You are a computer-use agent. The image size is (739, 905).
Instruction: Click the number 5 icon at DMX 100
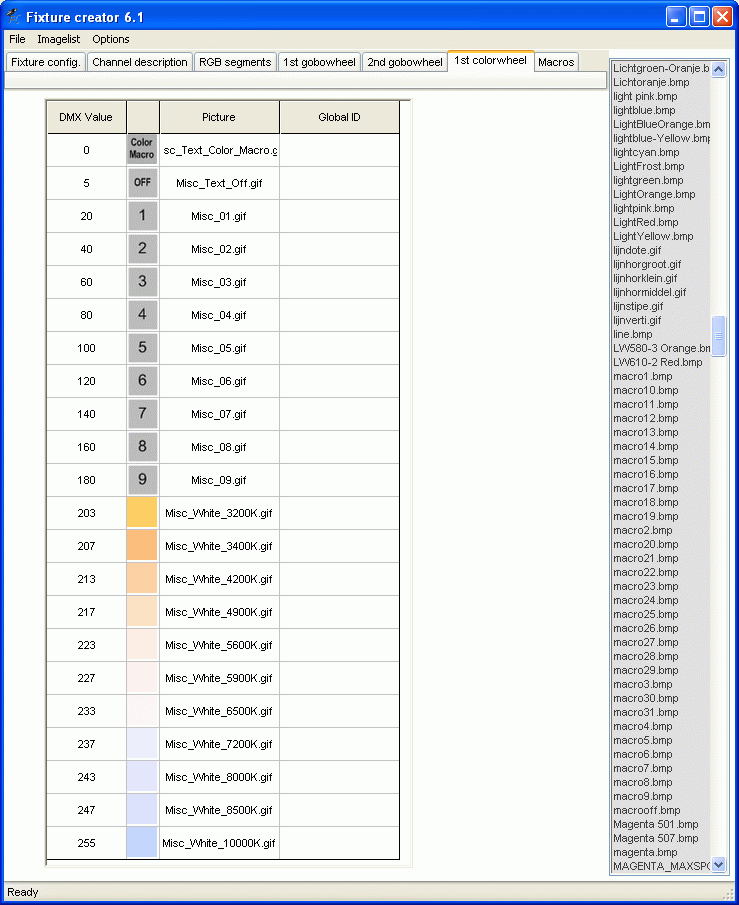(142, 348)
